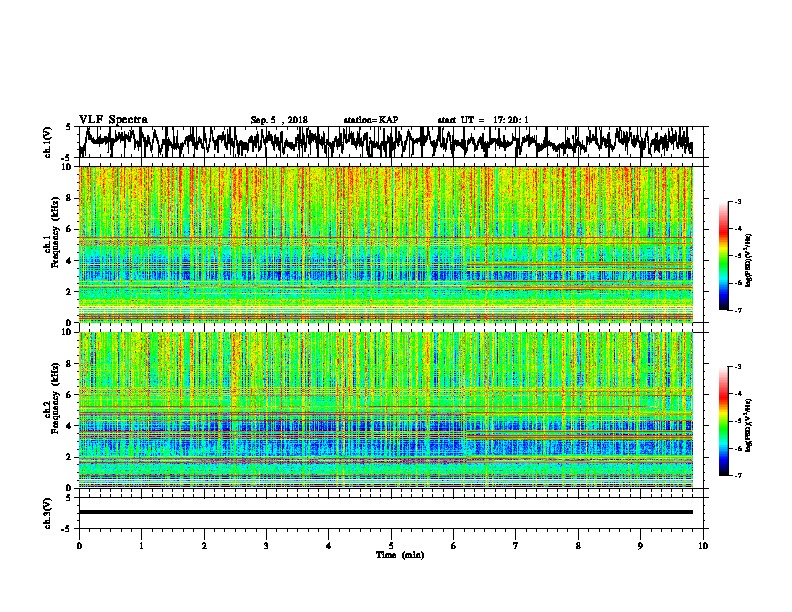Click the time axis tick label "1"
This screenshot has height=612, width=792.
(141, 546)
